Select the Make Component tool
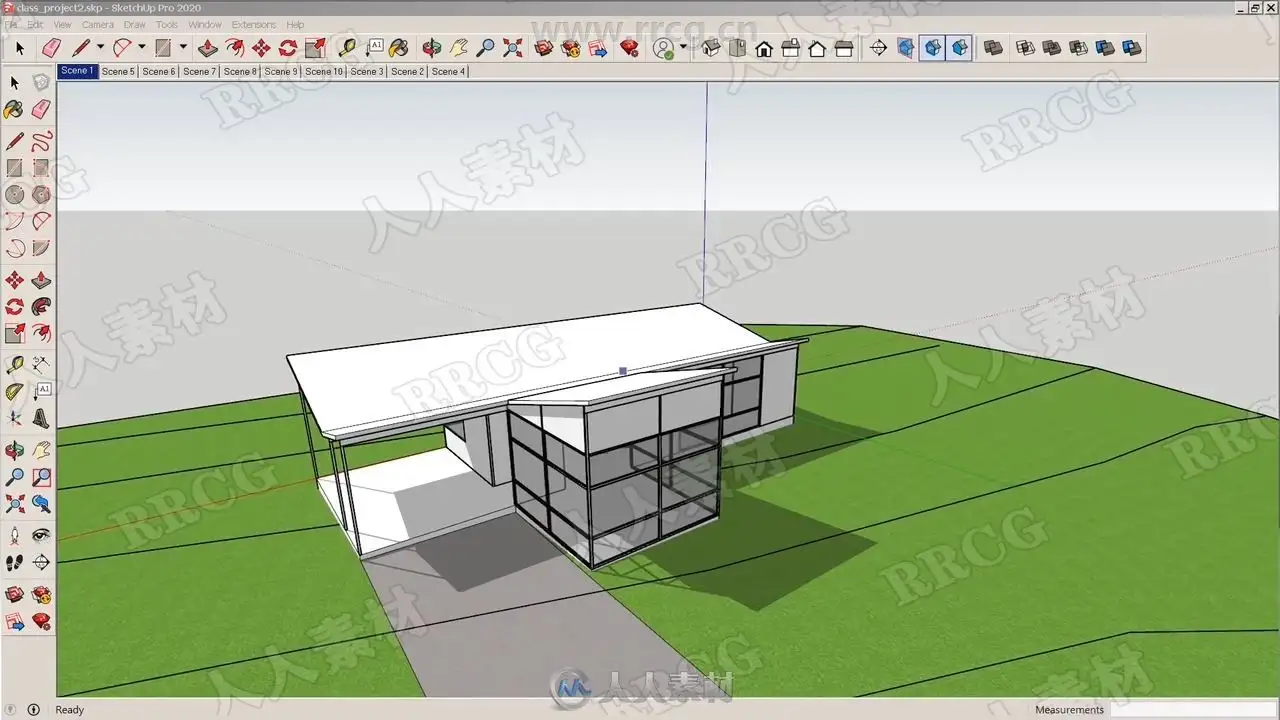The height and width of the screenshot is (720, 1280). (x=41, y=82)
